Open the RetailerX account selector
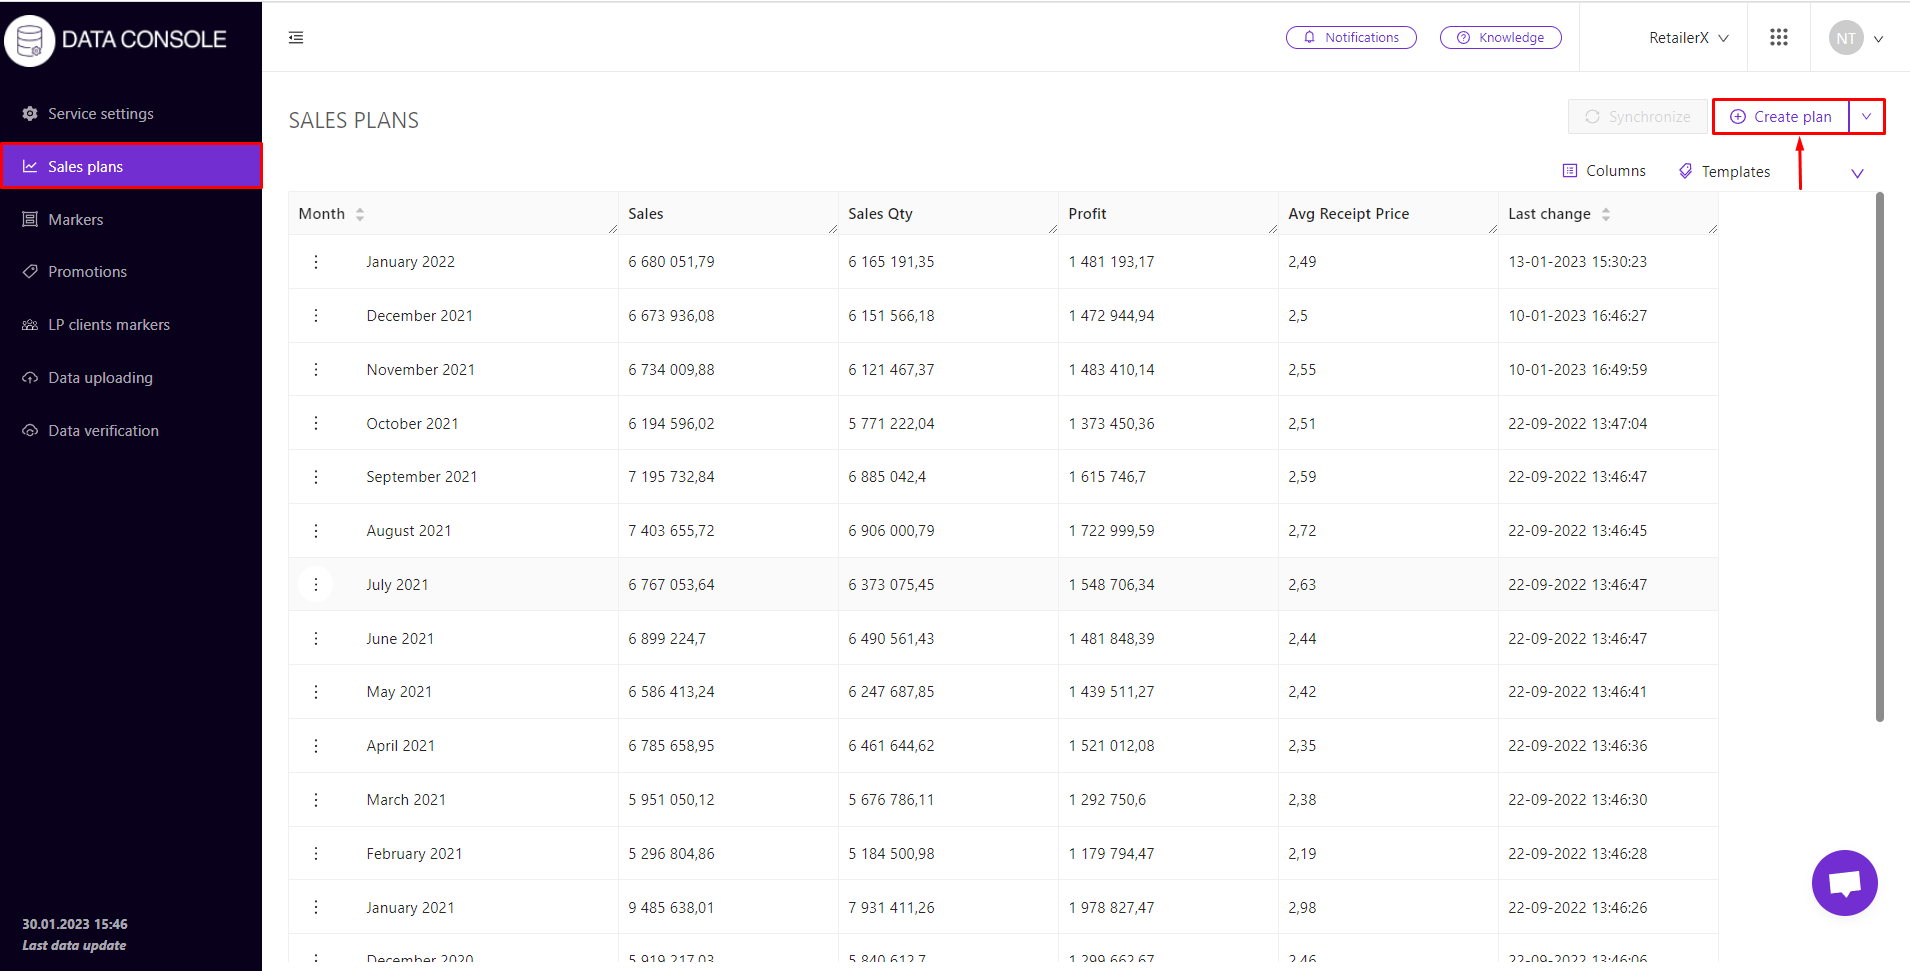Image resolution: width=1910 pixels, height=971 pixels. tap(1688, 38)
